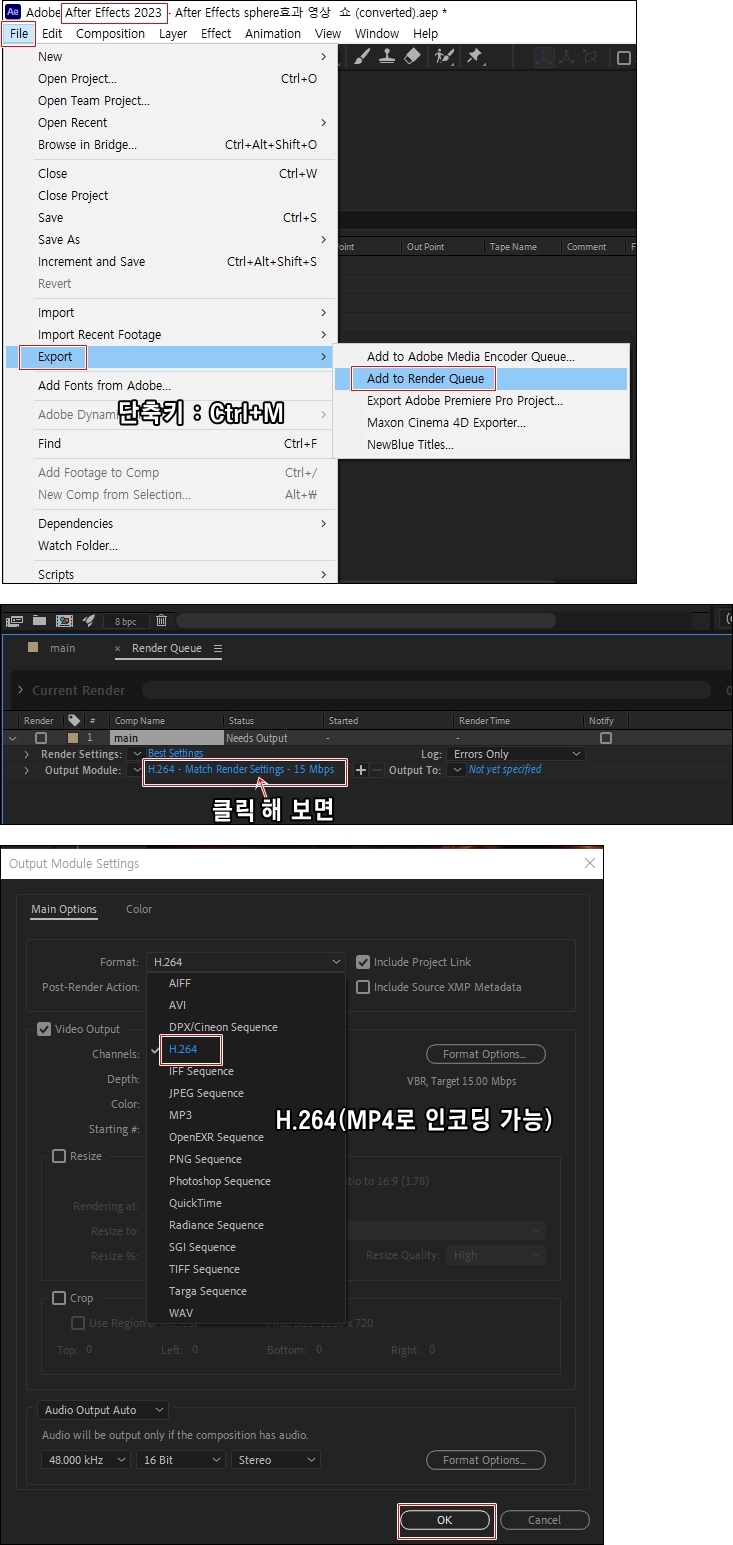Image resolution: width=733 pixels, height=1545 pixels.
Task: Close the Render Queue tab with x
Action: coord(118,648)
